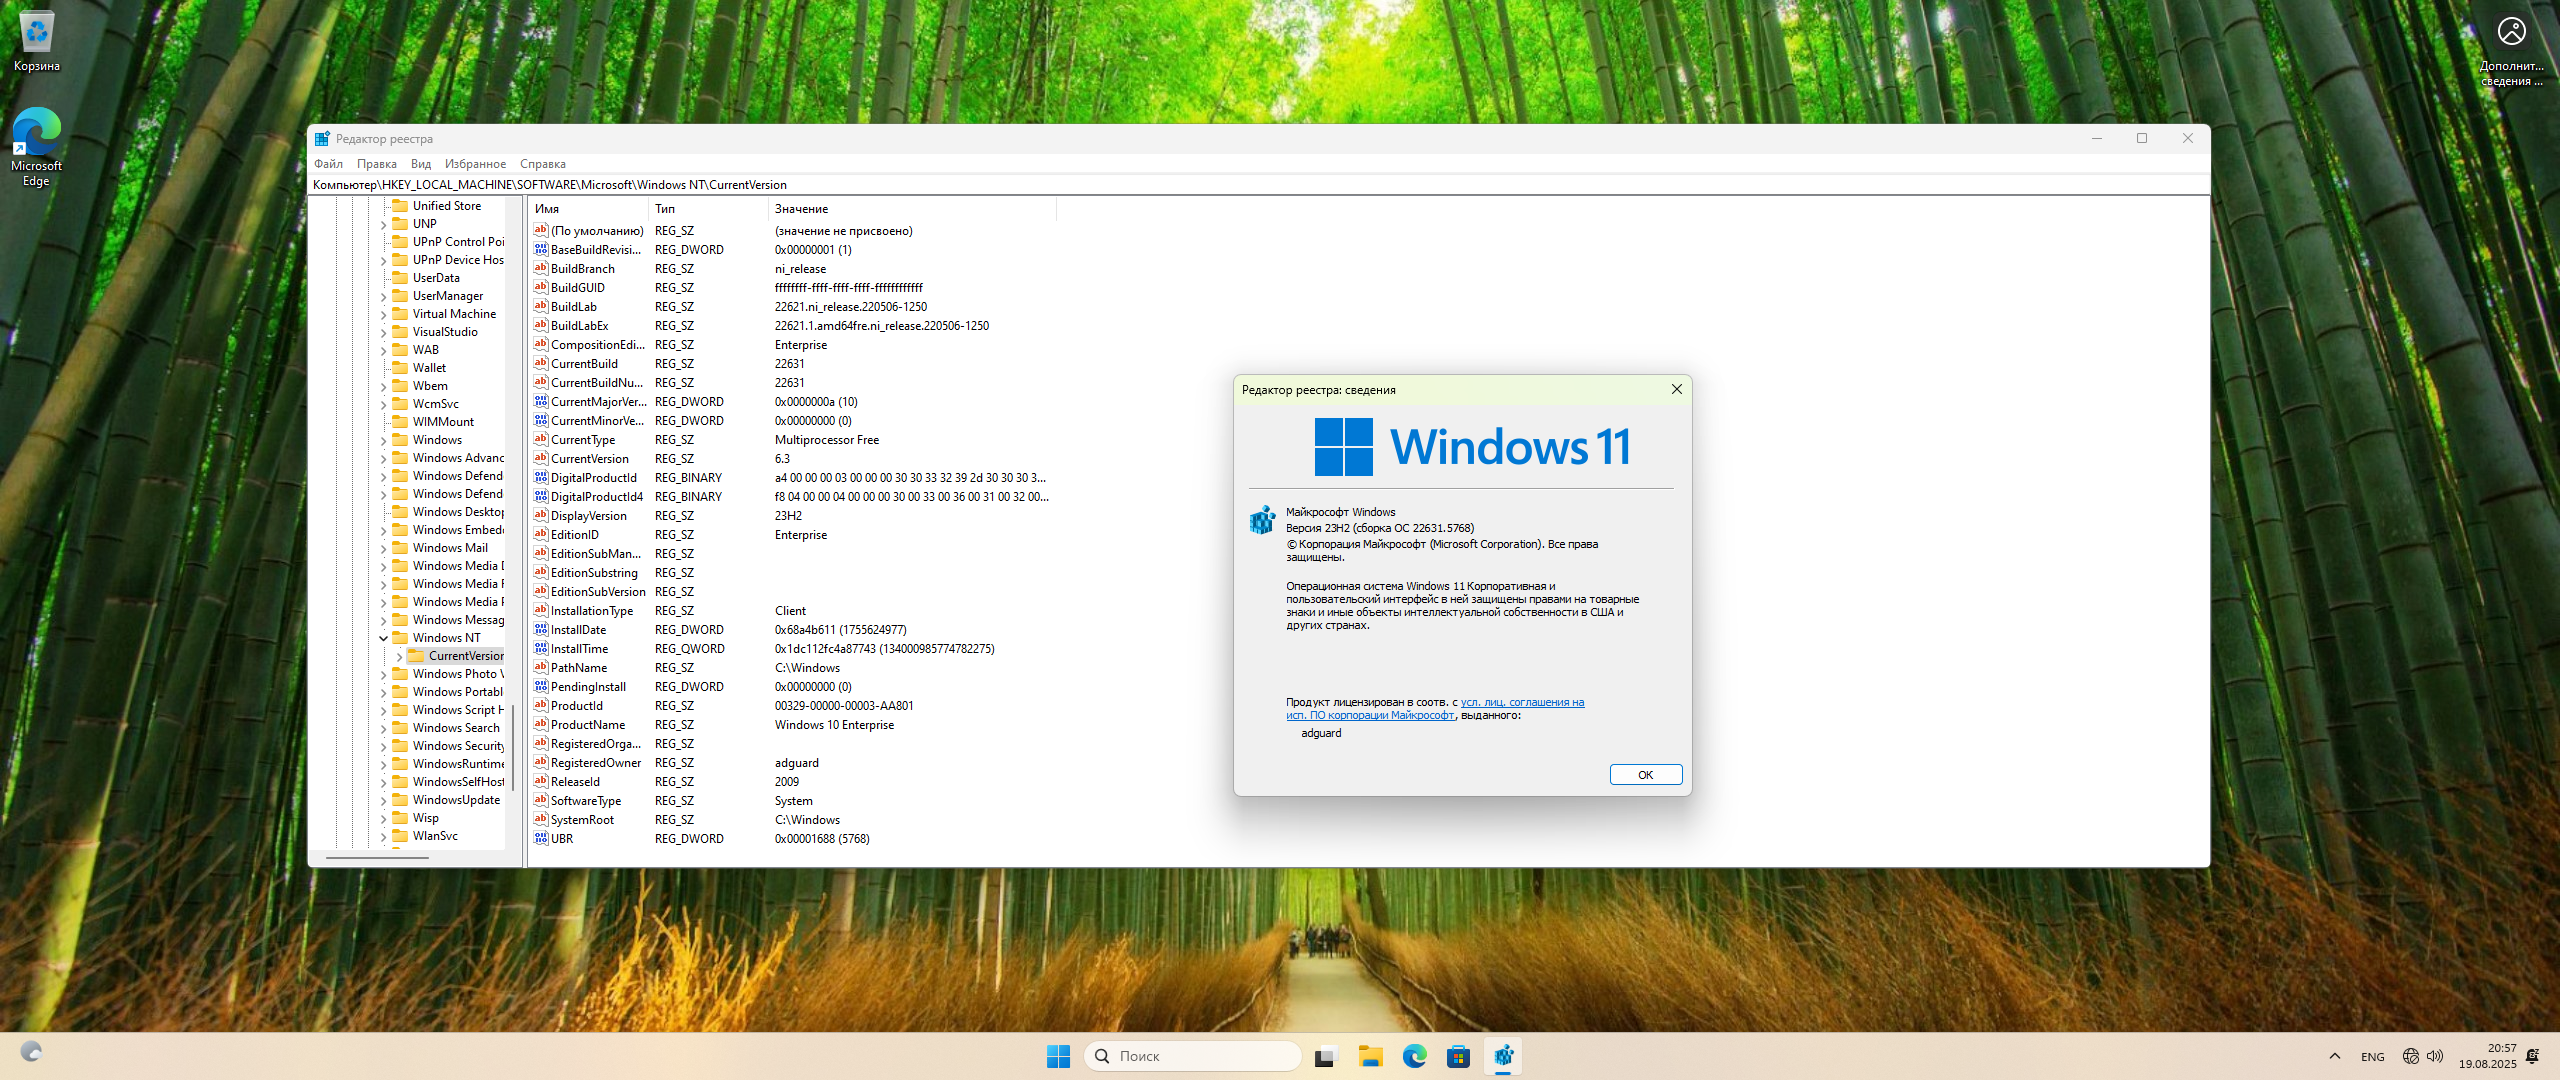Expand the WindowsUpdate tree node

[383, 800]
